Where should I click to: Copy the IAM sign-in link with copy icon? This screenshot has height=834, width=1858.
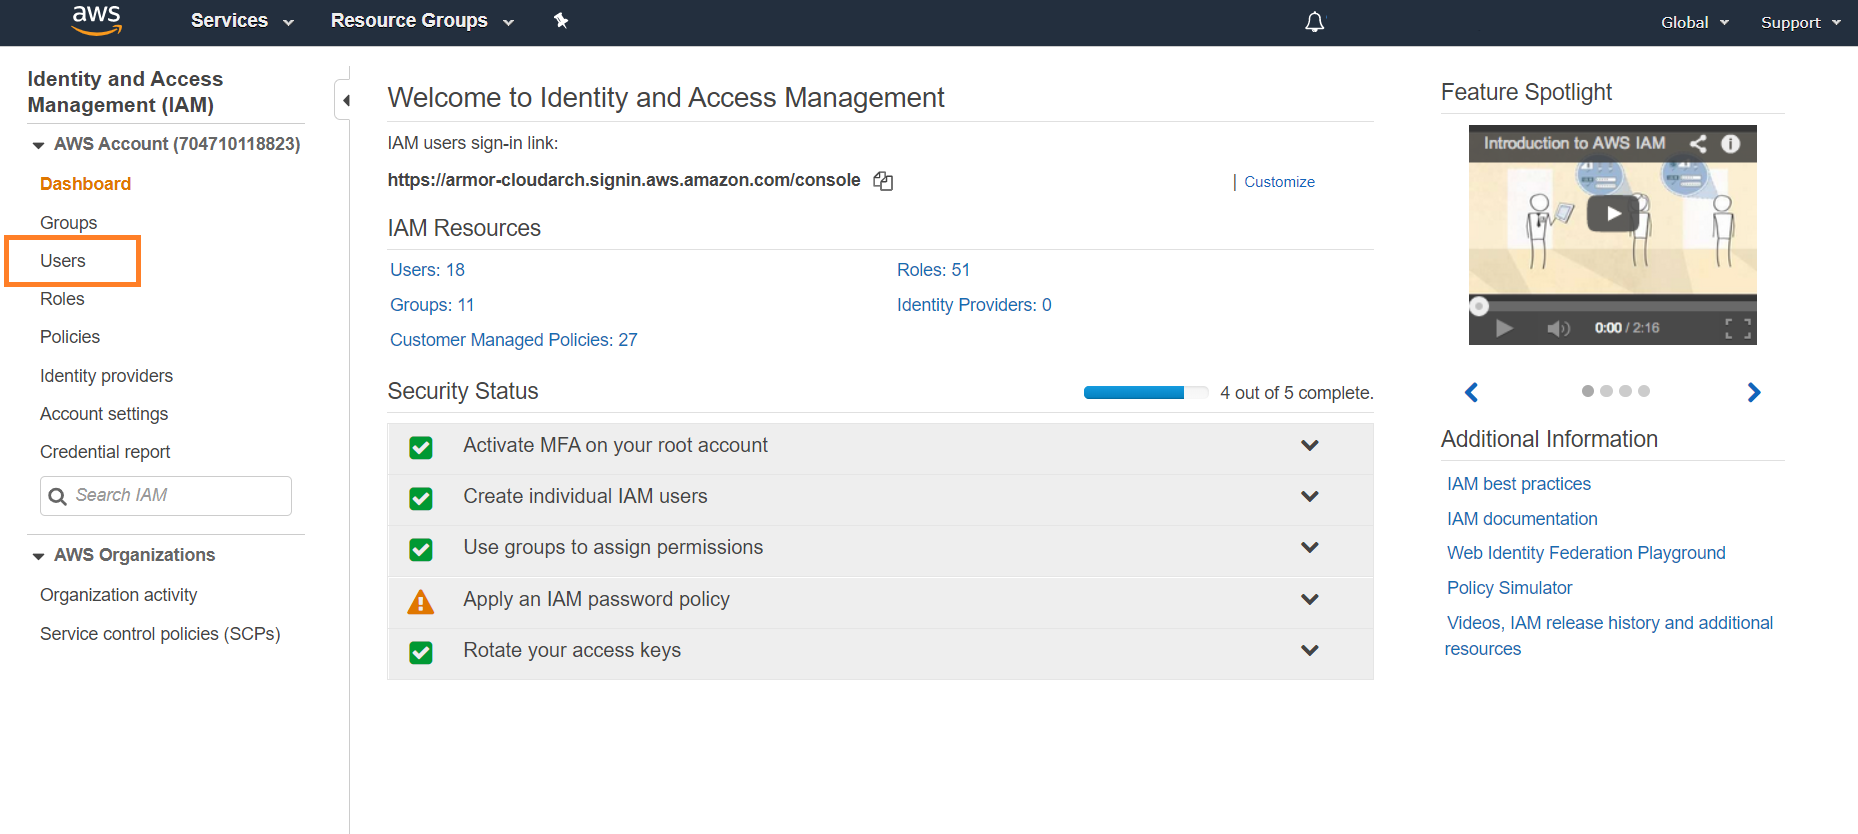(883, 181)
